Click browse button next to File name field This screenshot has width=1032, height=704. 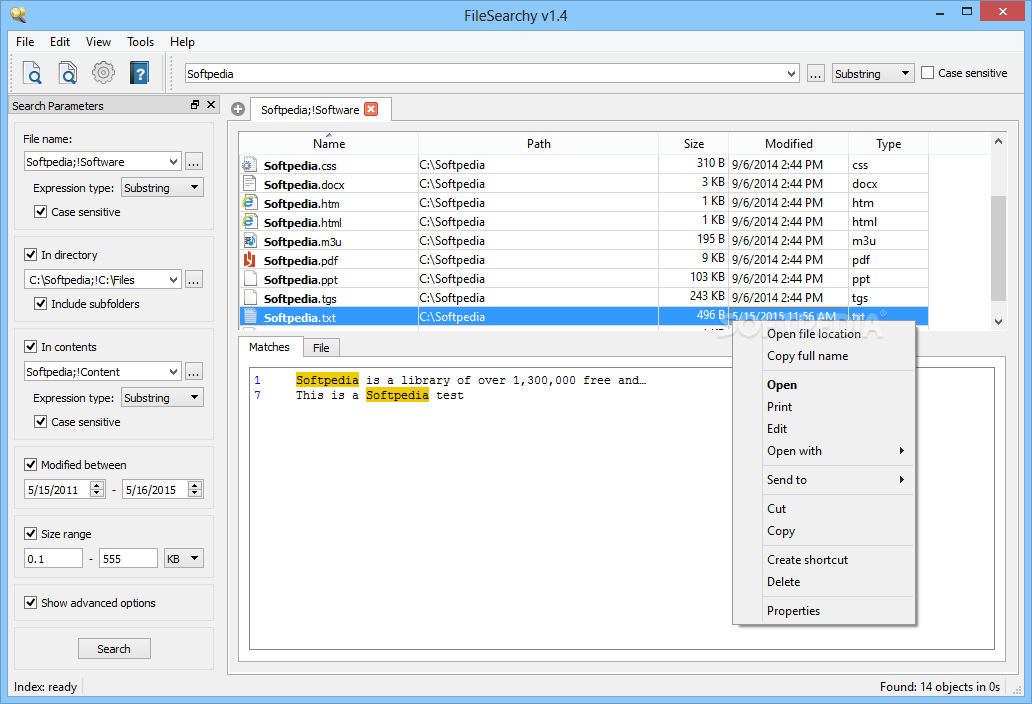tap(194, 162)
